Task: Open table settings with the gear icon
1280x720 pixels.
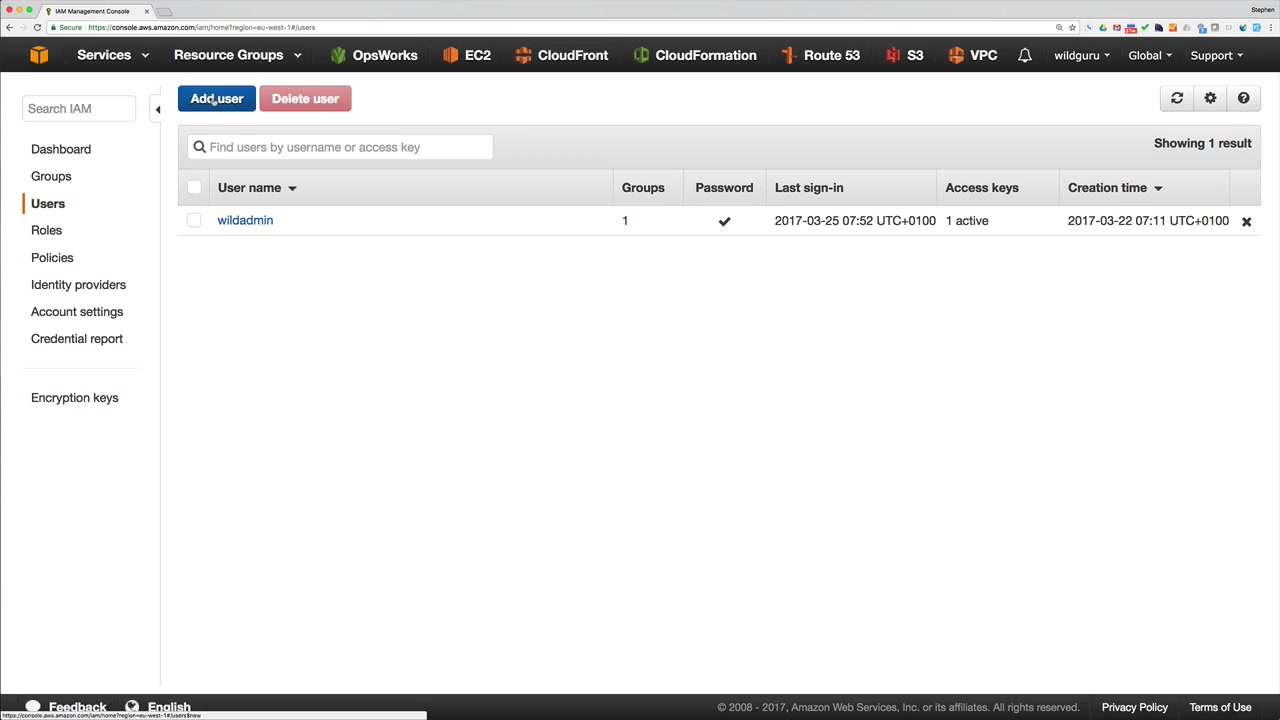Action: [1210, 98]
